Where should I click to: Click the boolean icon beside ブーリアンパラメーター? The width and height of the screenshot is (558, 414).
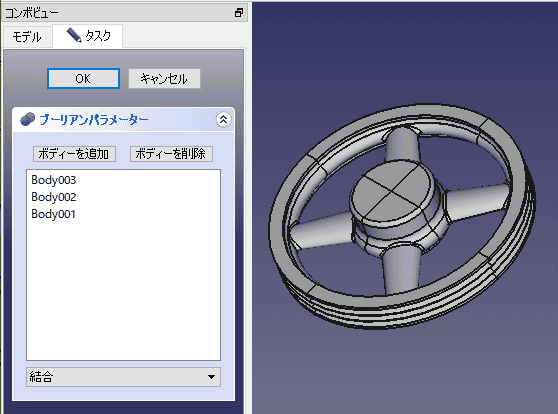point(27,119)
